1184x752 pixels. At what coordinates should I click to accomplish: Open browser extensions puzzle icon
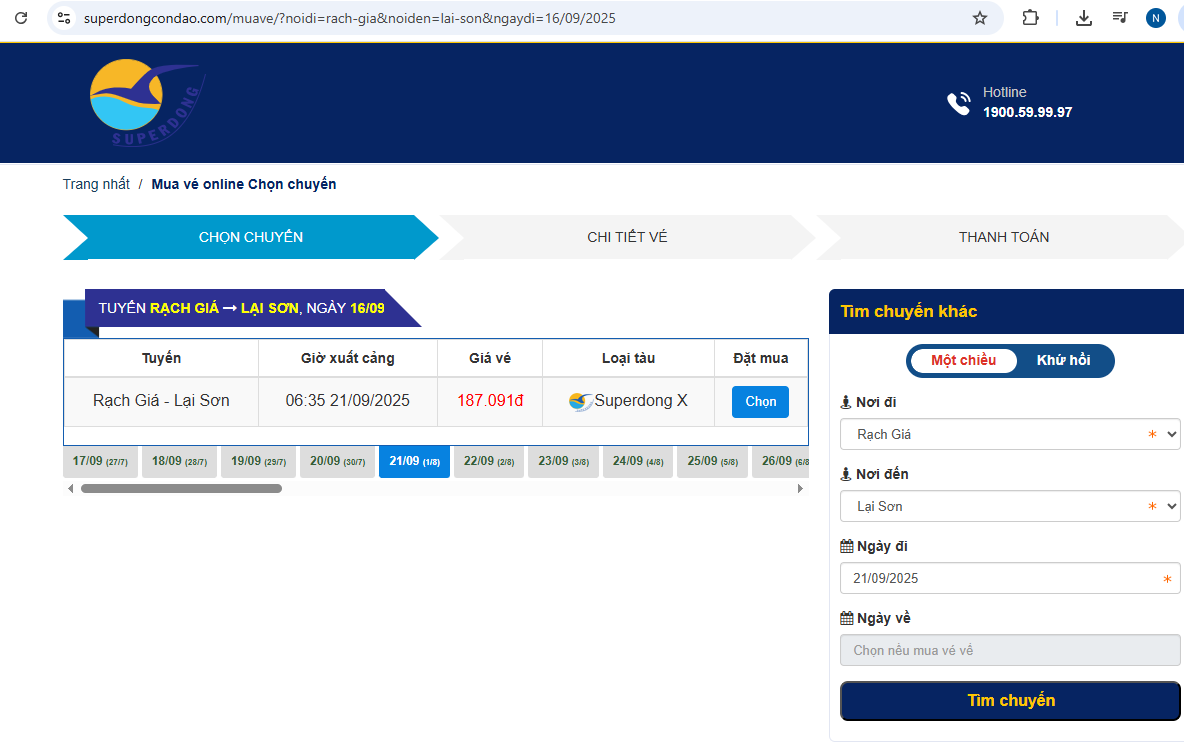tap(1030, 18)
